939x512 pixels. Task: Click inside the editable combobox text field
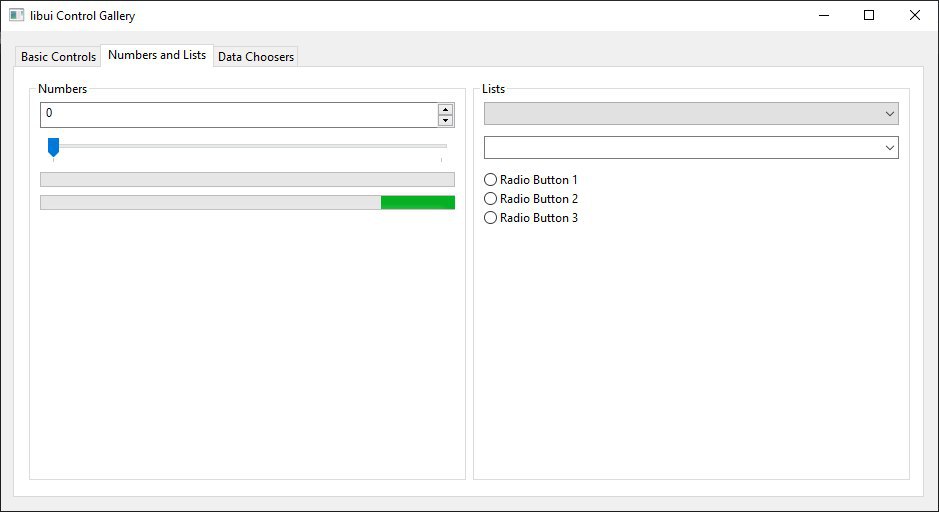[x=683, y=148]
